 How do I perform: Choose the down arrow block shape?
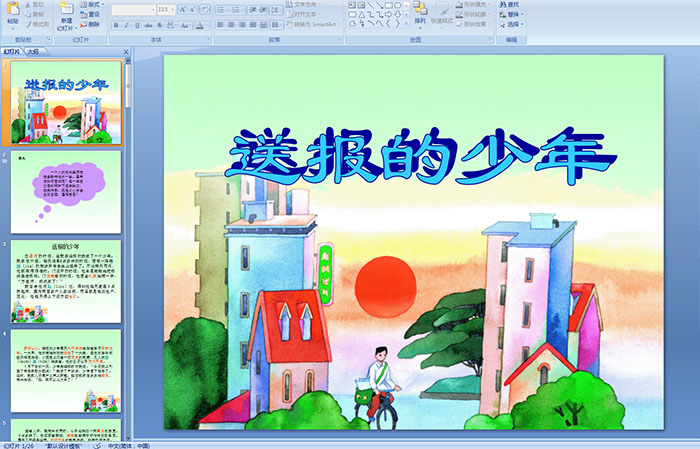click(397, 14)
